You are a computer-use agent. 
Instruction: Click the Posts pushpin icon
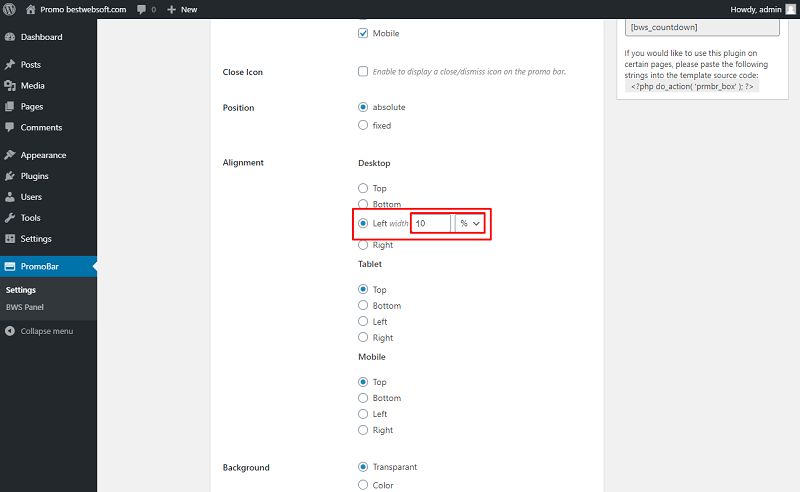(x=10, y=64)
